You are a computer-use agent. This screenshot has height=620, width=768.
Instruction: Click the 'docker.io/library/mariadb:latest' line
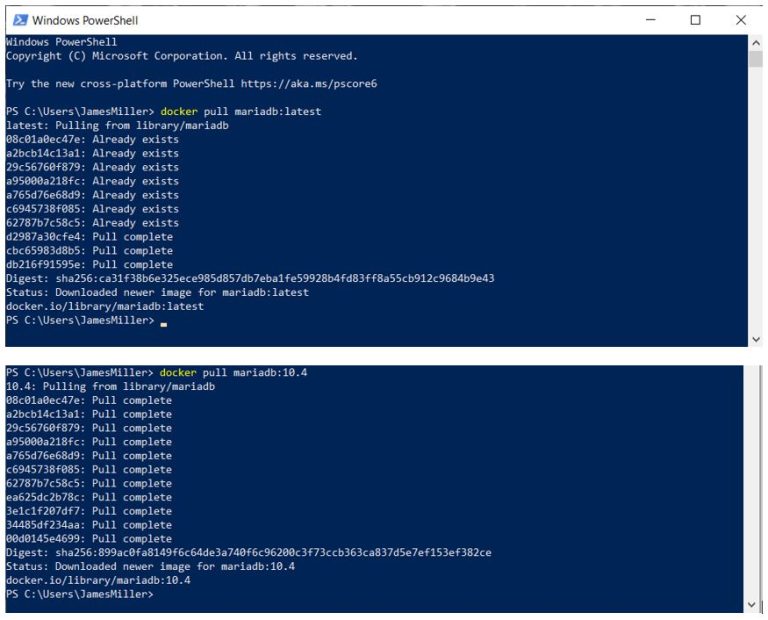click(x=104, y=307)
